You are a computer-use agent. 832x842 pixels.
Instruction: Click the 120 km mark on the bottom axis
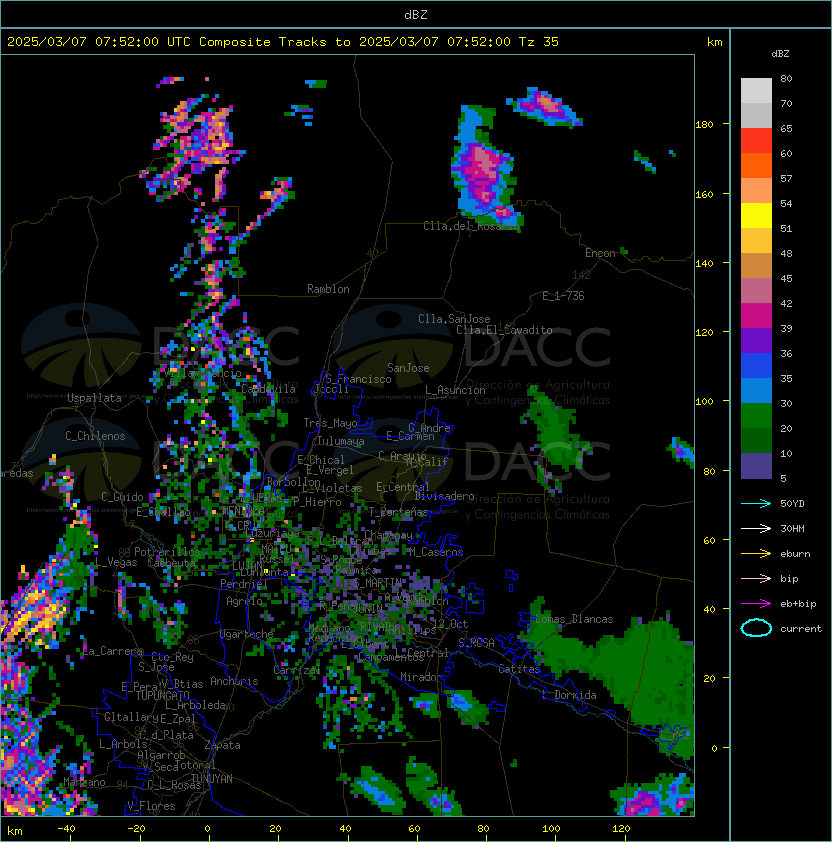coord(621,829)
